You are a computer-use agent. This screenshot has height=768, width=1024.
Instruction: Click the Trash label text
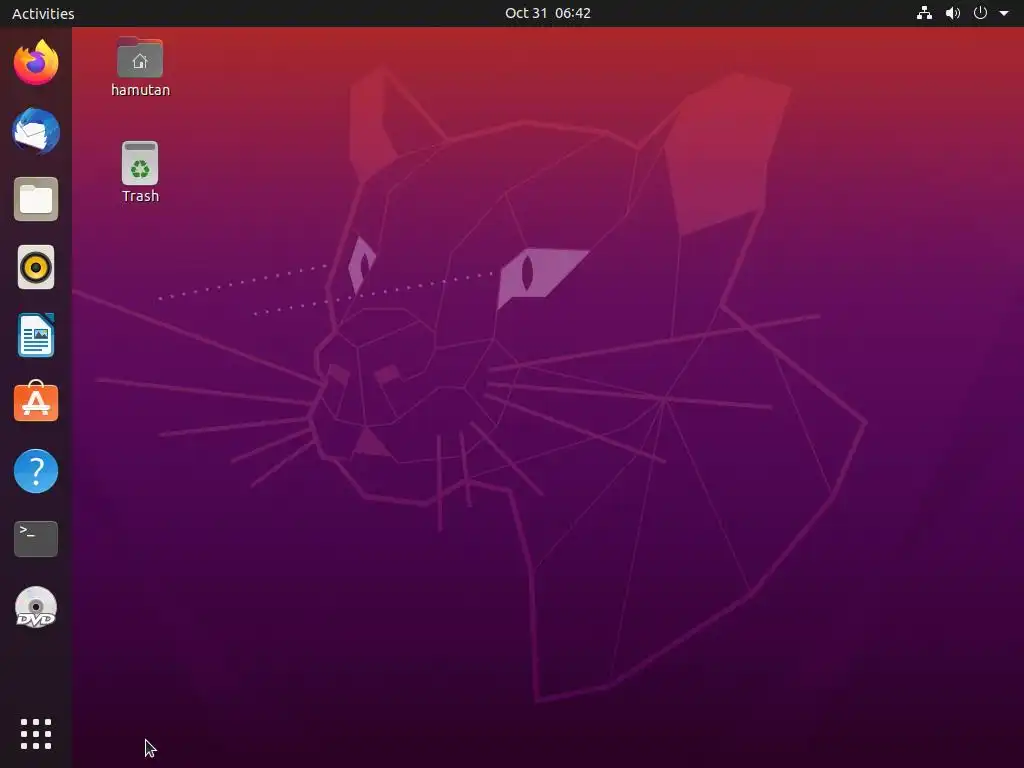140,196
